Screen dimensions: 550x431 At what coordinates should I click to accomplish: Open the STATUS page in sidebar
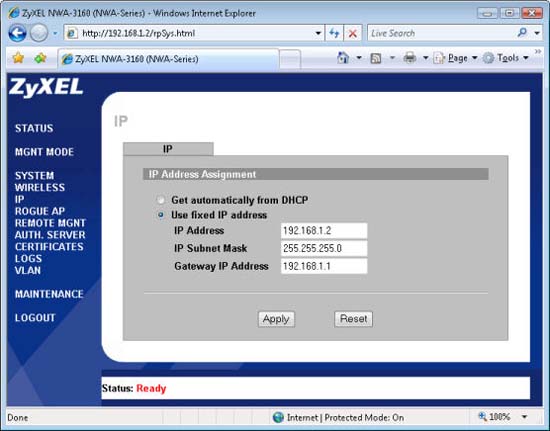tap(34, 128)
